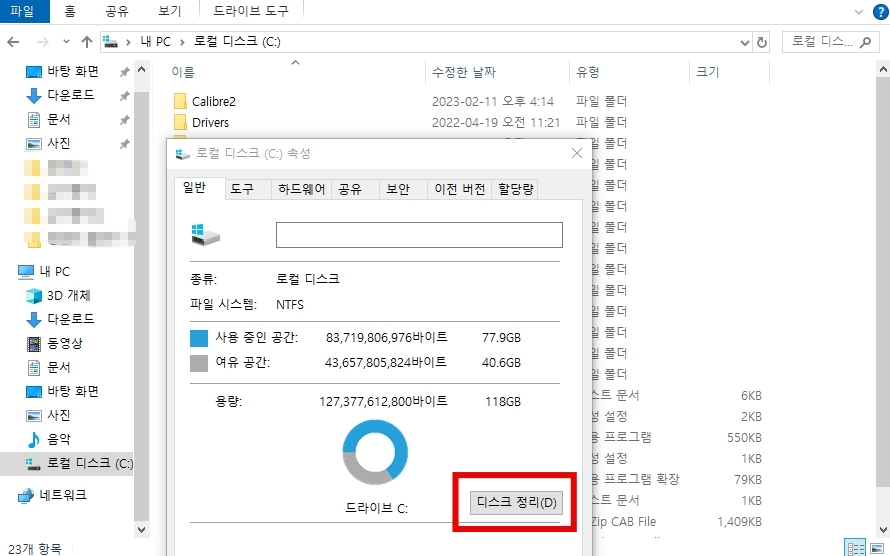Click 로컬 디스크 (C:) in the breadcrumb
The height and width of the screenshot is (556, 890).
point(237,42)
